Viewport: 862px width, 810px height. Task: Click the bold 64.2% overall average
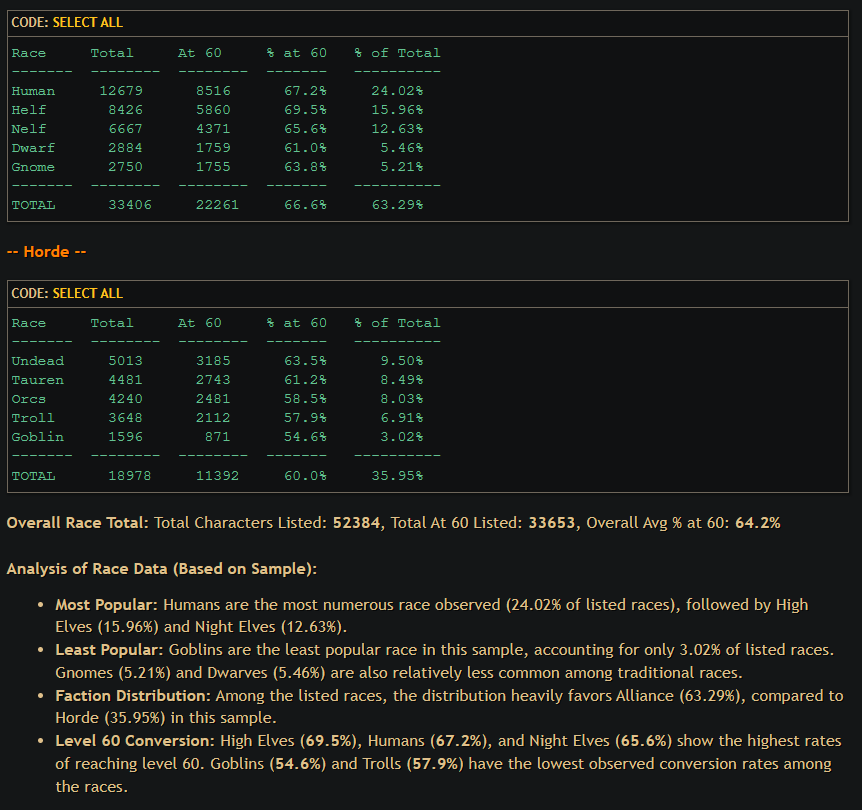click(758, 522)
